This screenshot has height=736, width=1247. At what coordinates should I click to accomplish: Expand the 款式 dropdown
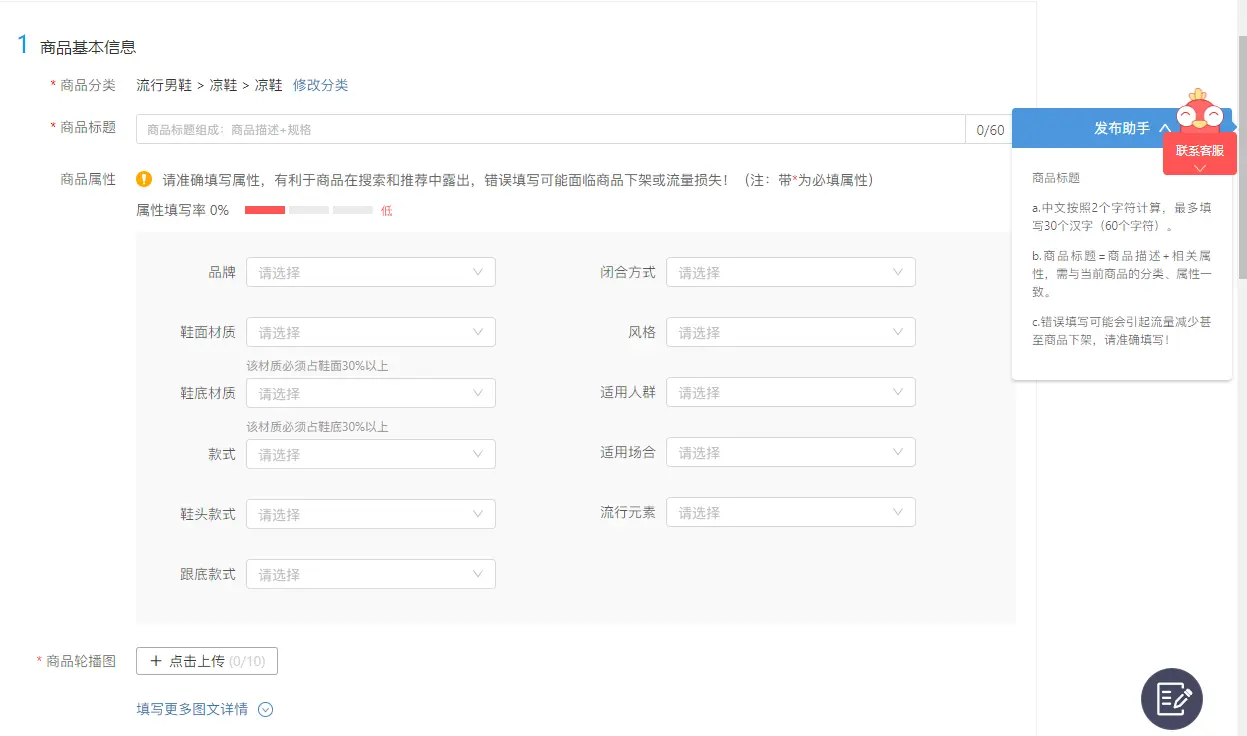coord(370,455)
